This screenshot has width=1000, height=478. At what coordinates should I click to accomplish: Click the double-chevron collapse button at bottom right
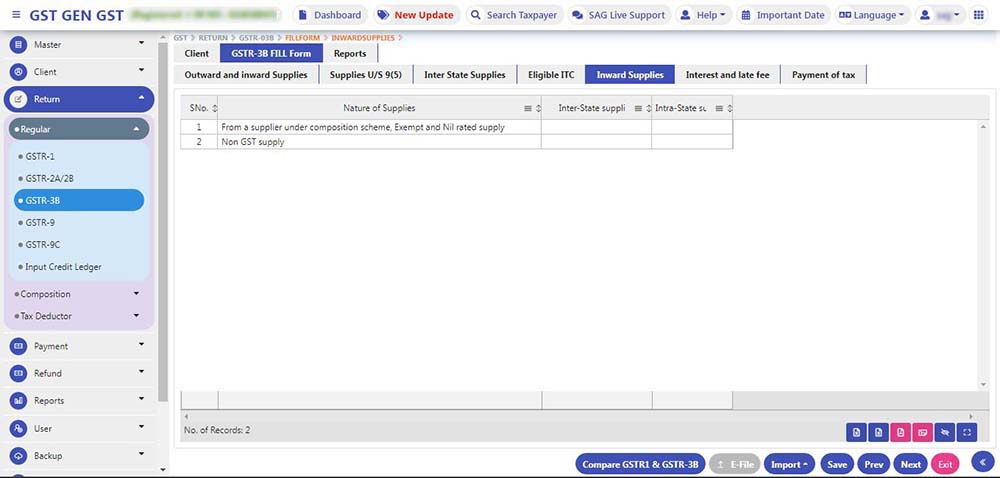tap(982, 462)
